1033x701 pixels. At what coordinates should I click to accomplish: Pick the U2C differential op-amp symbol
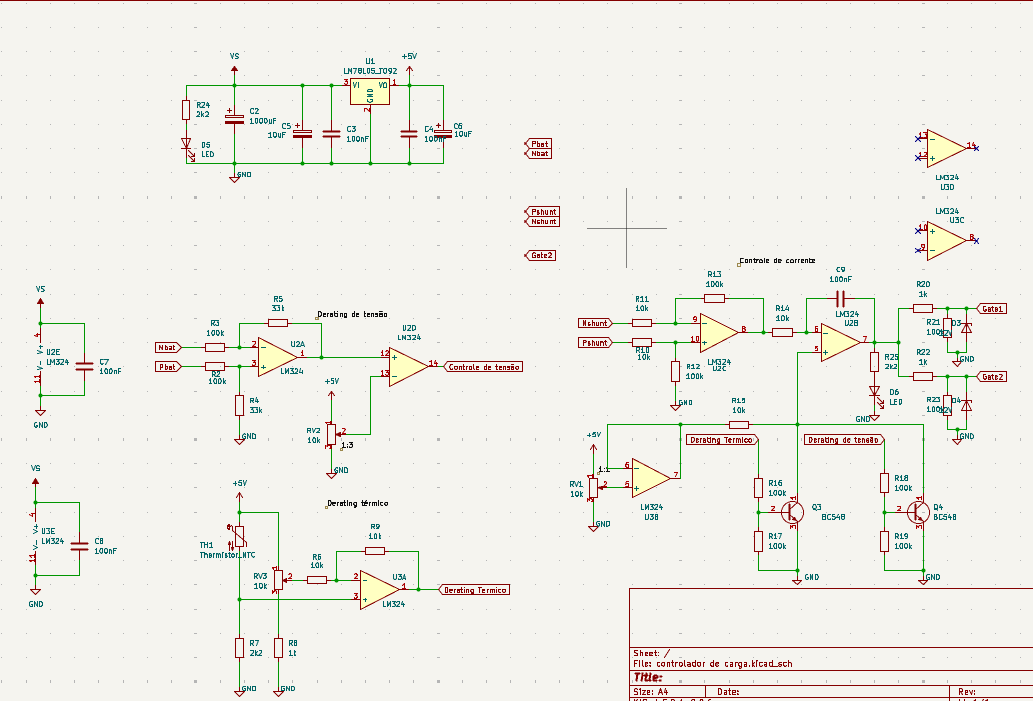719,333
